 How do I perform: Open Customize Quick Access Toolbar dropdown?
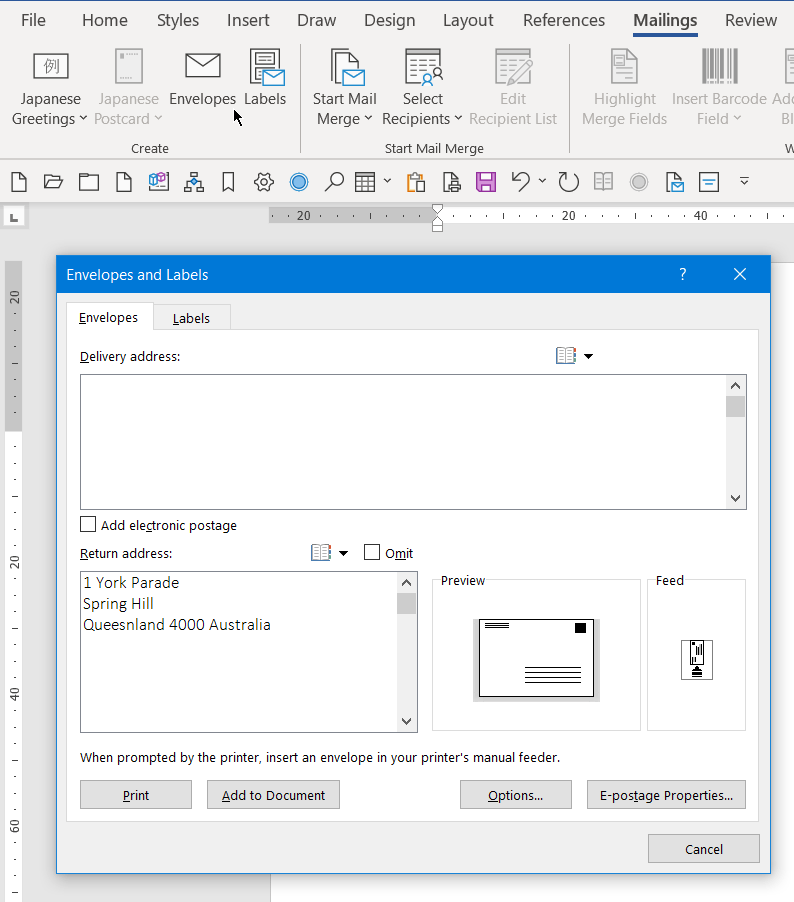point(744,182)
